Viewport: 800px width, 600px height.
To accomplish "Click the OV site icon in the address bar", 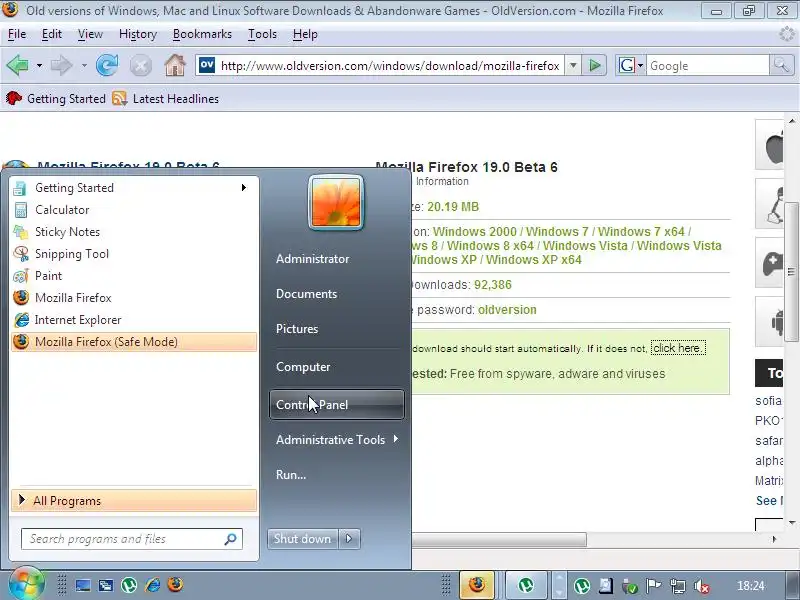I will (207, 65).
